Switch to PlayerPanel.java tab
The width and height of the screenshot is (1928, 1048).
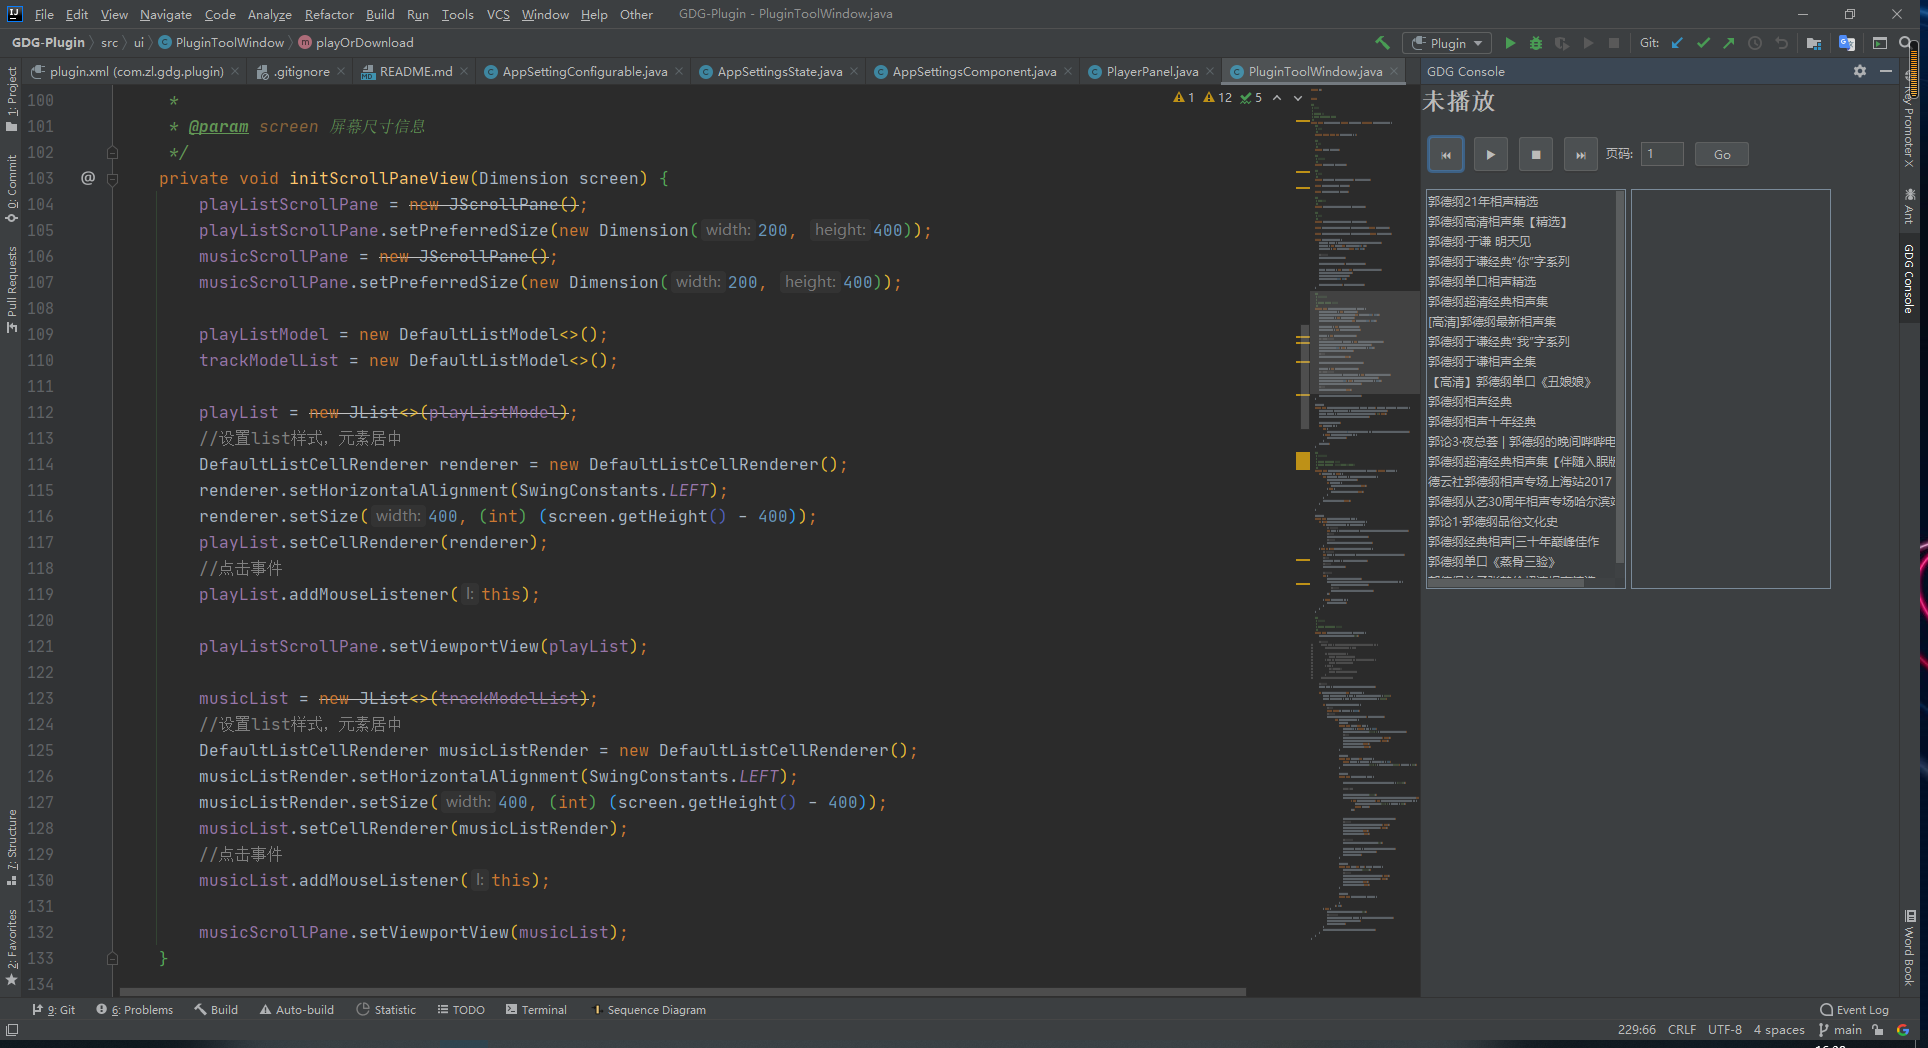point(1152,72)
